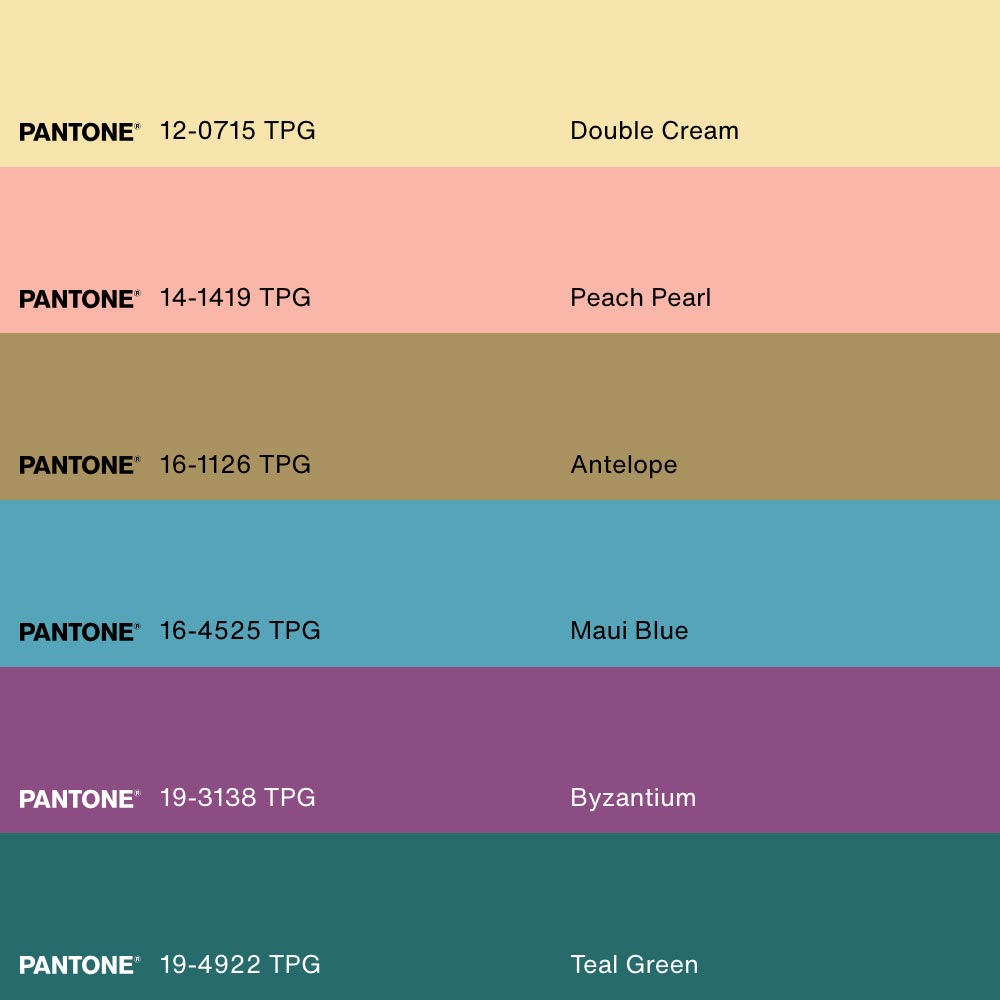Viewport: 1000px width, 1000px height.
Task: Select the color code 12-0715 TPG
Action: click(x=237, y=130)
